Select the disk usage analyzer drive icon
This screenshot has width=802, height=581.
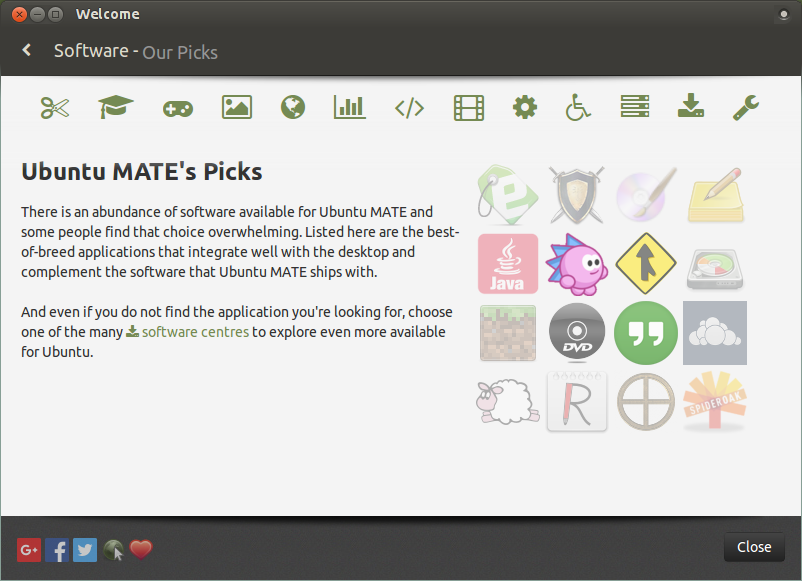715,268
